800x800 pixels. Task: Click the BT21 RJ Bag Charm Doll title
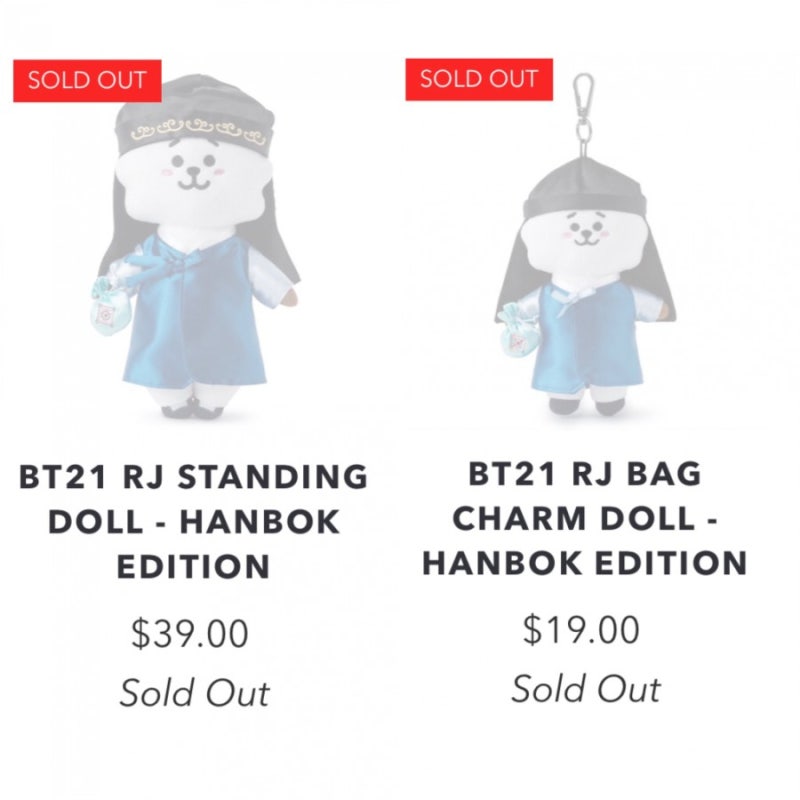coord(585,518)
